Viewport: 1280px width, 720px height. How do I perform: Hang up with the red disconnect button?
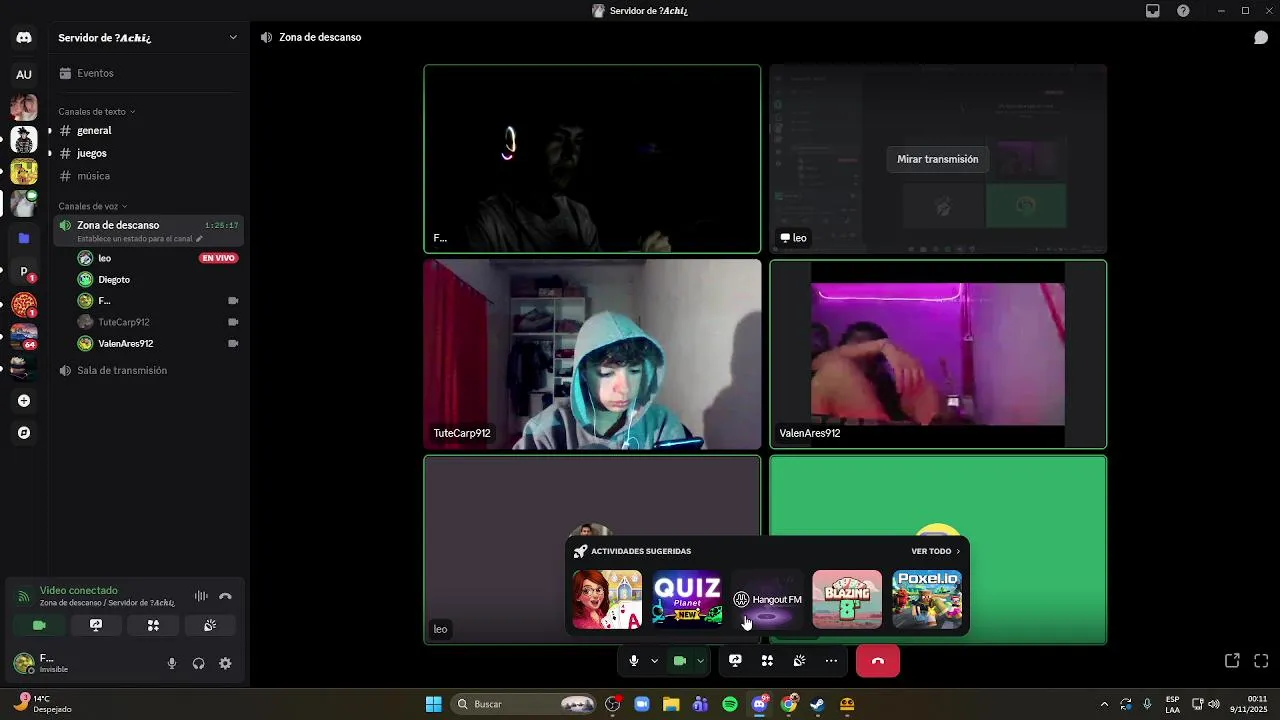tap(878, 661)
